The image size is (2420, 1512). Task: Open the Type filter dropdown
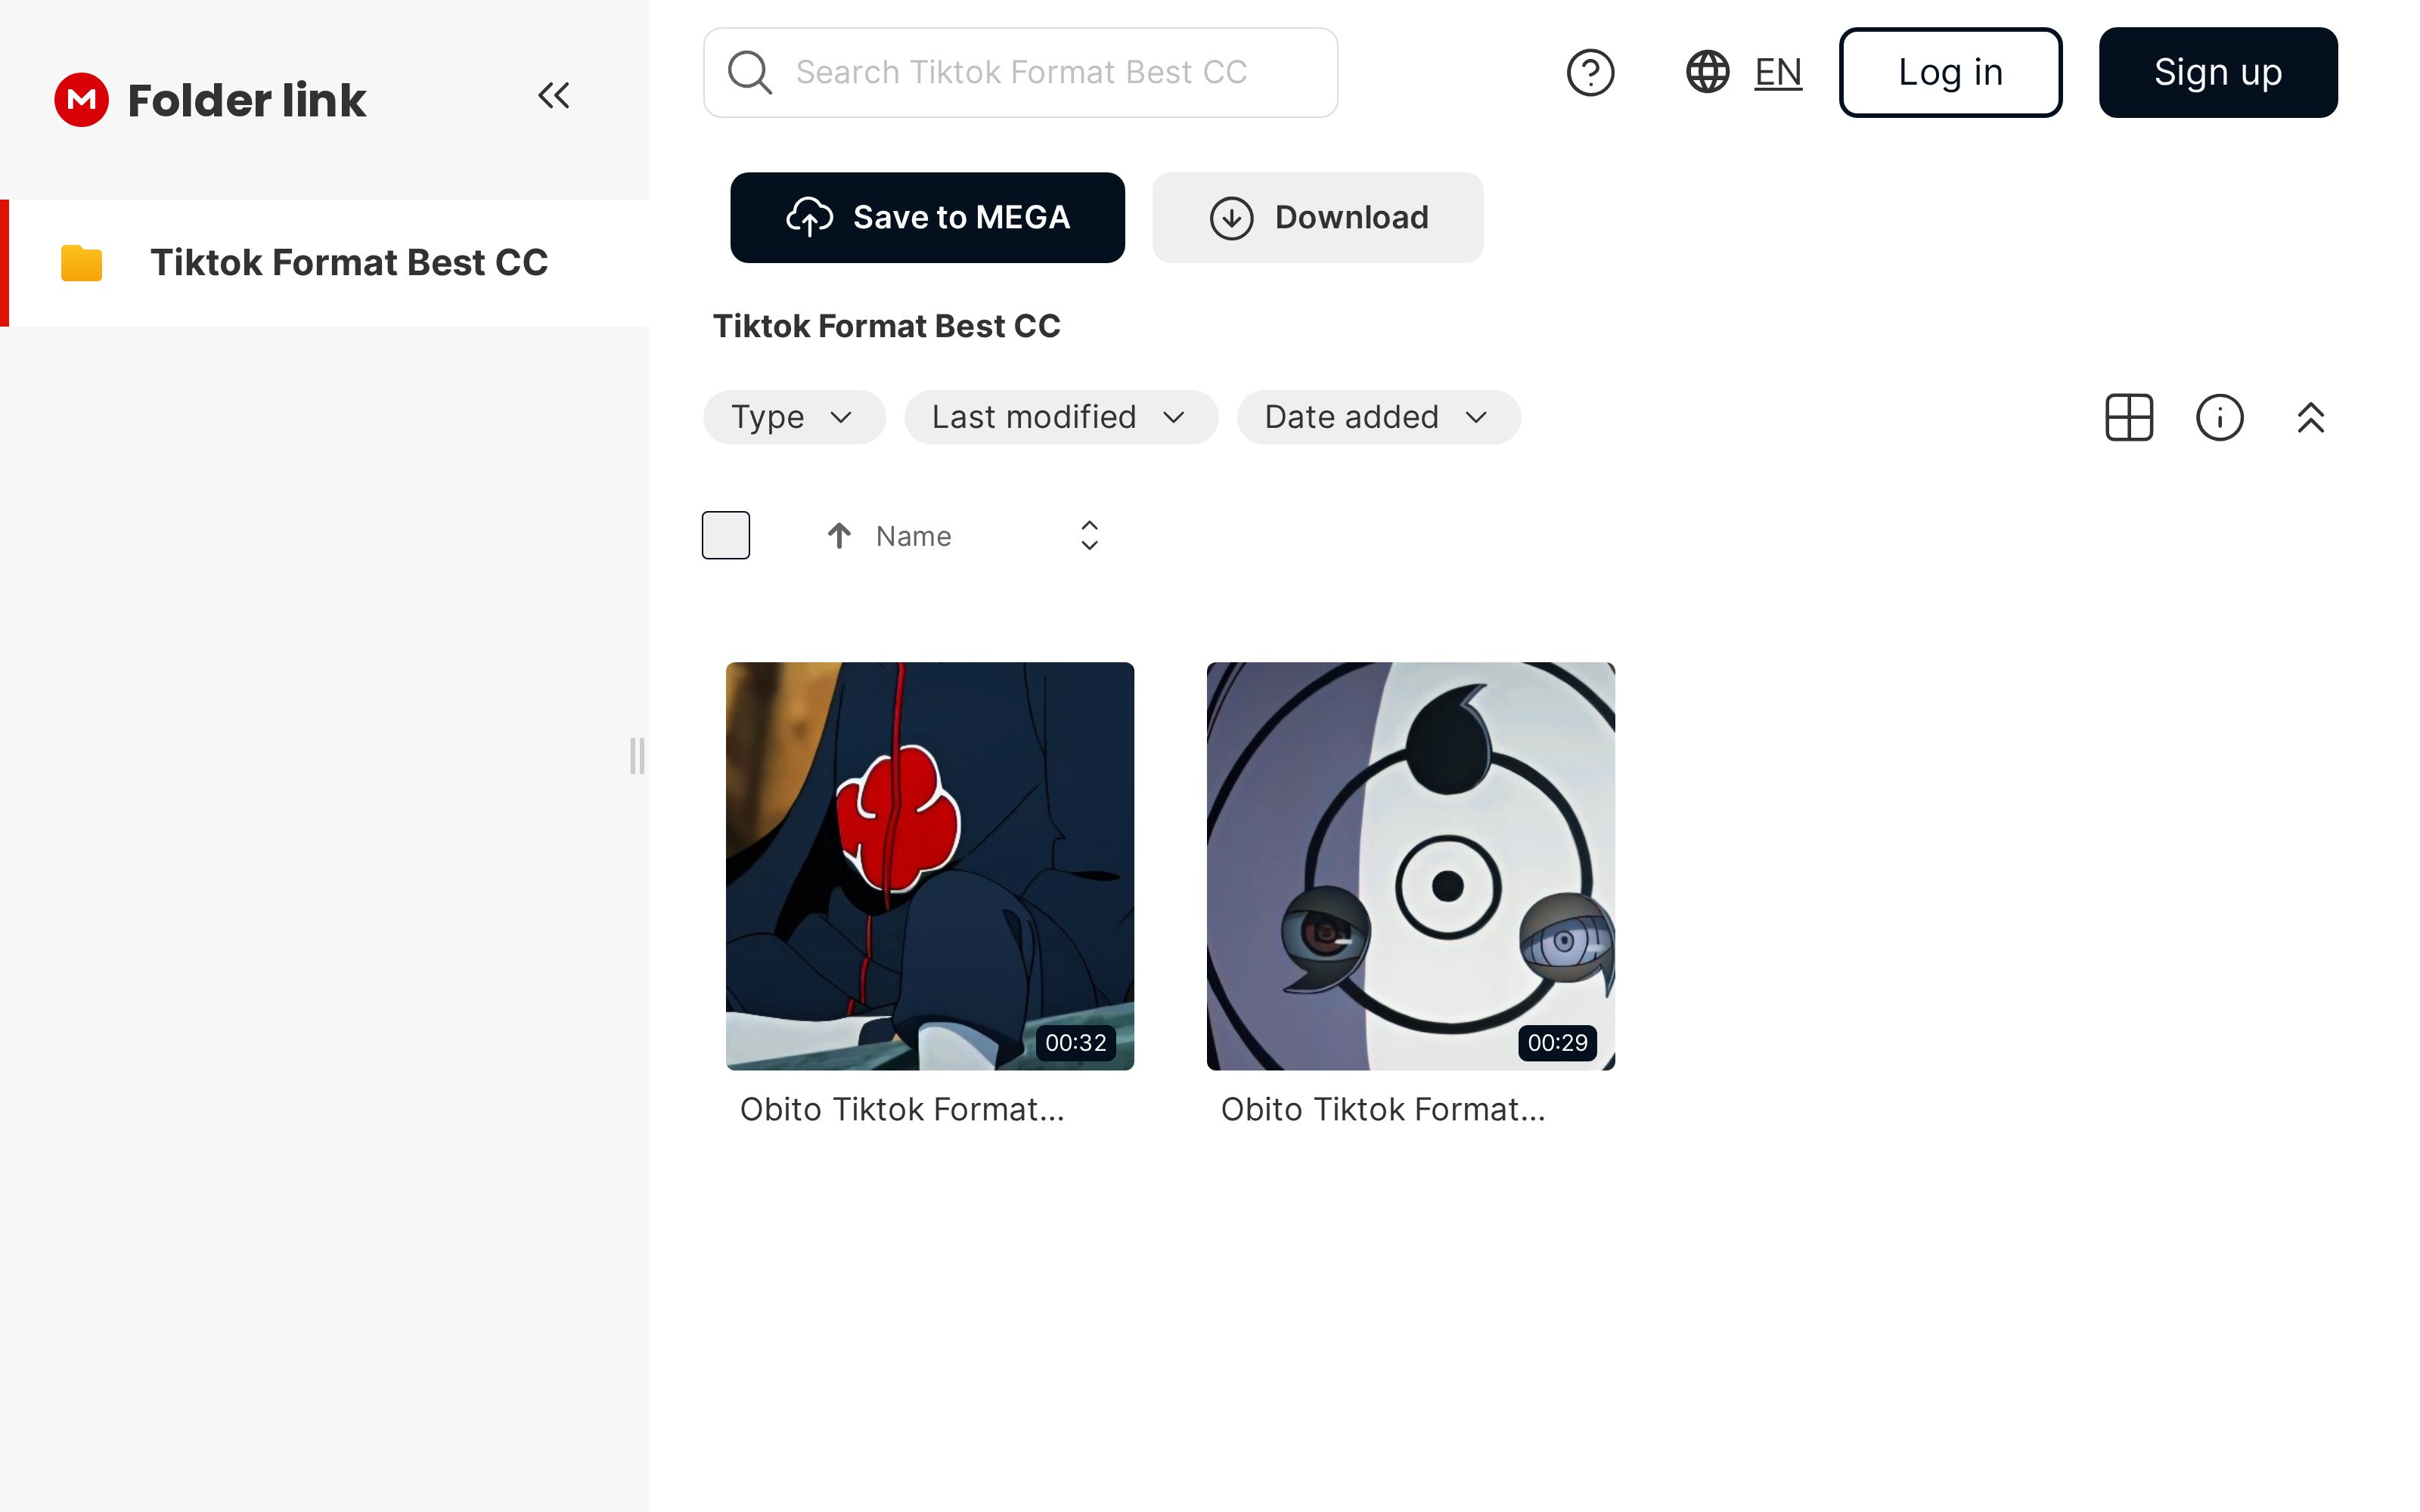pyautogui.click(x=794, y=417)
